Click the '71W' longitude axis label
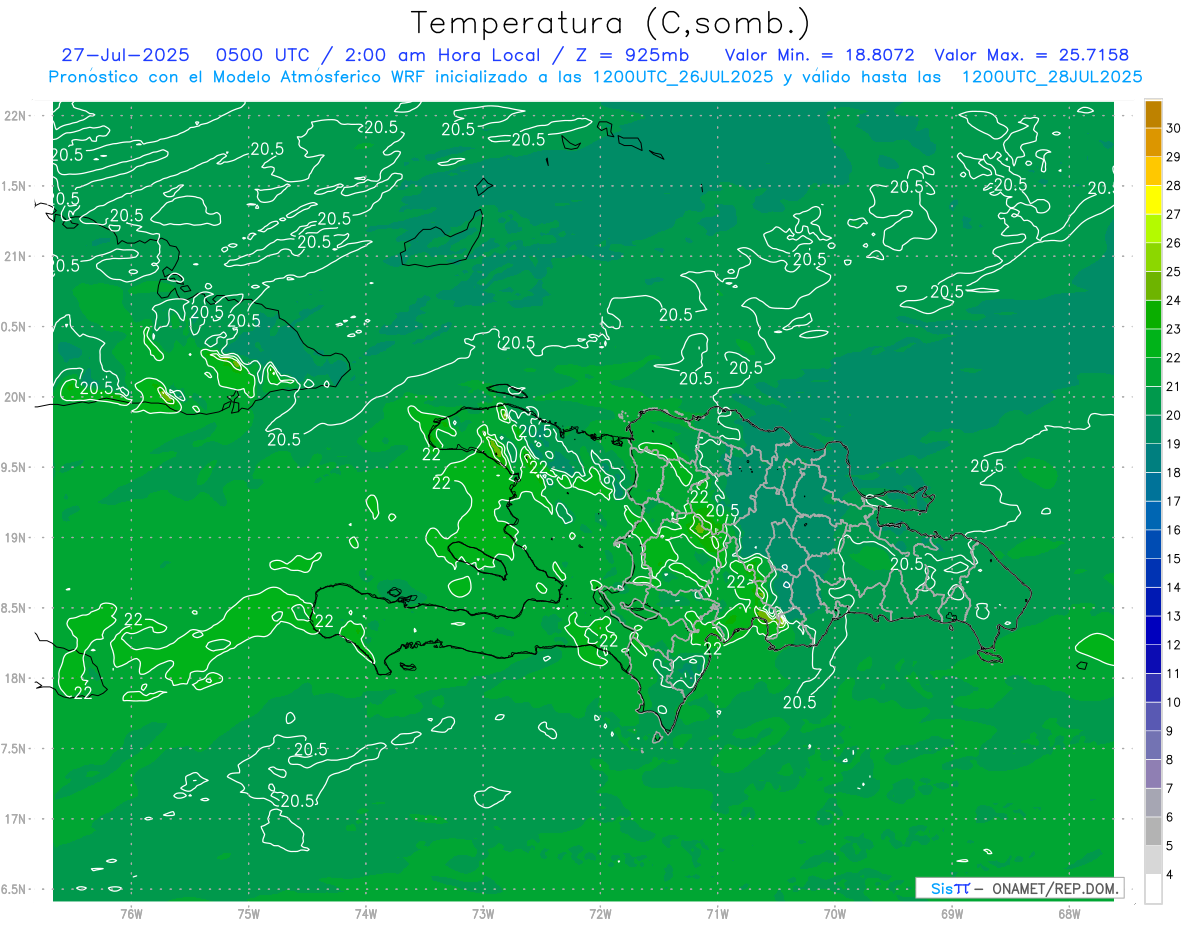Screen dimensions: 1200x927 717,914
